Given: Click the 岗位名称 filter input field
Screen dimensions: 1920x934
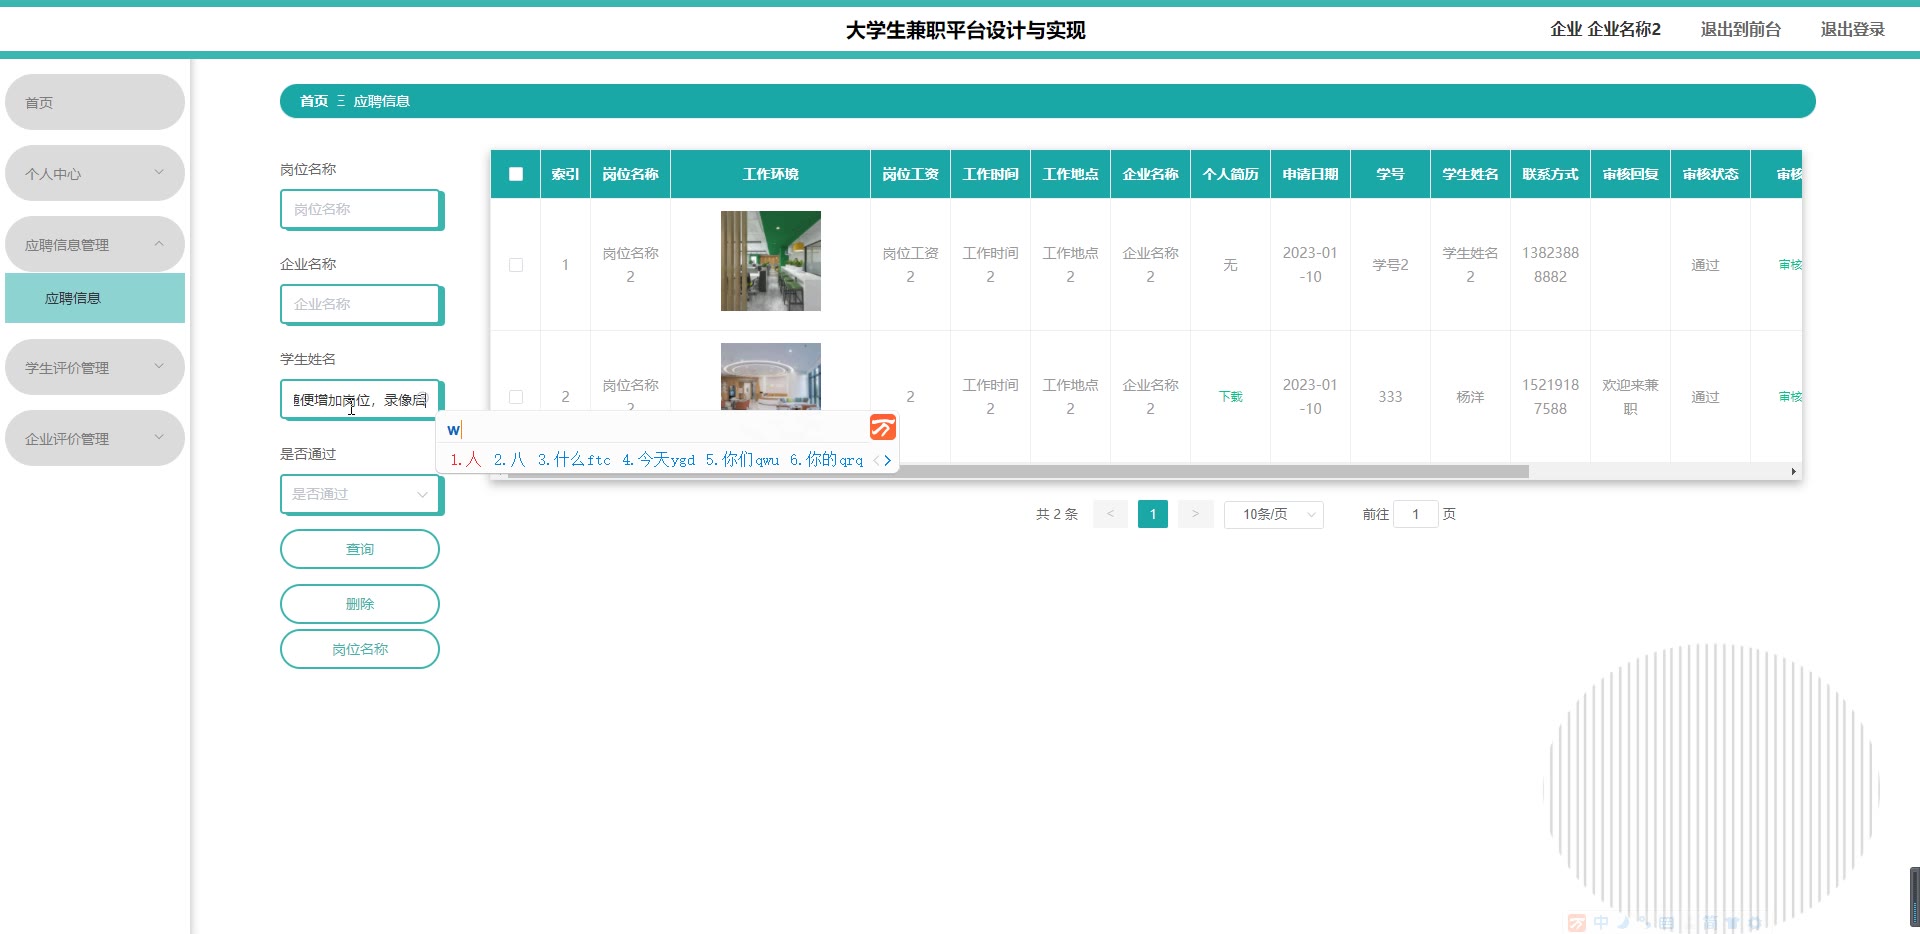Looking at the screenshot, I should tap(360, 209).
